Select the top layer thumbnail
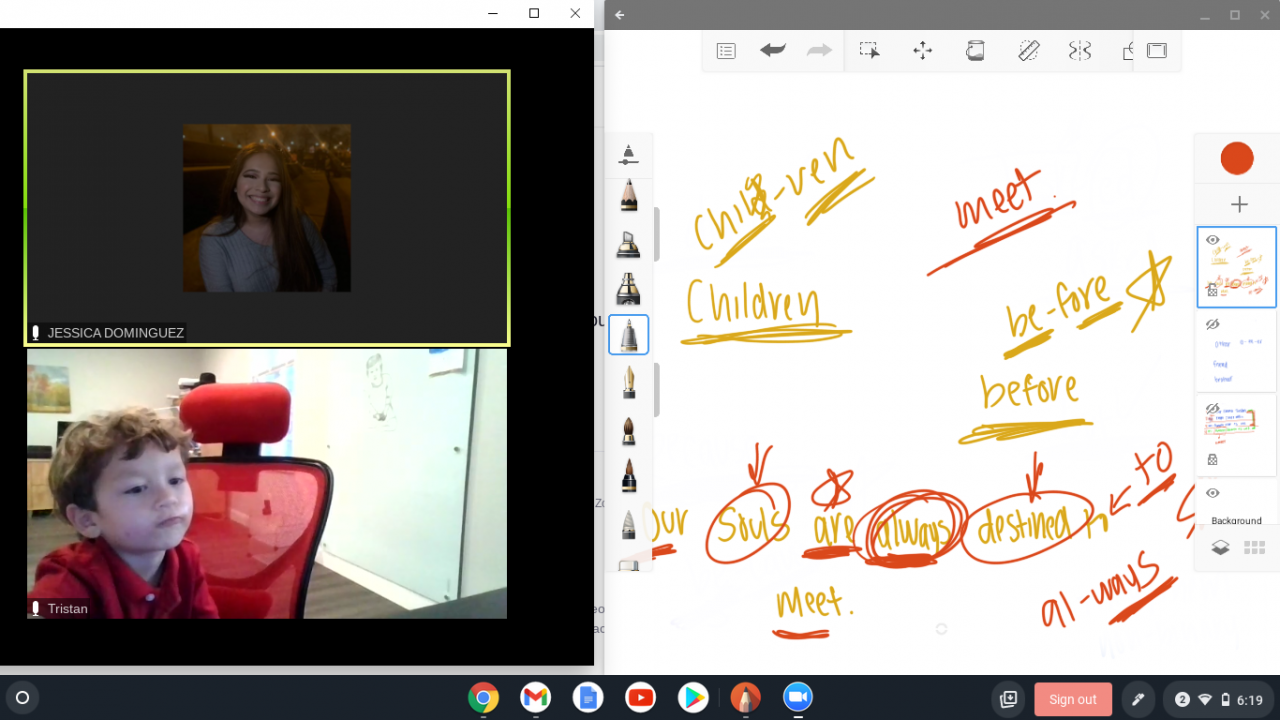The image size is (1280, 720). (x=1236, y=267)
